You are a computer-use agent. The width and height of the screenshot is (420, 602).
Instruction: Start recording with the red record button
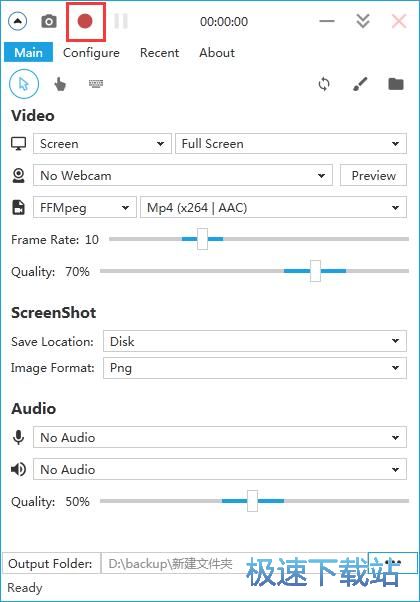click(85, 22)
